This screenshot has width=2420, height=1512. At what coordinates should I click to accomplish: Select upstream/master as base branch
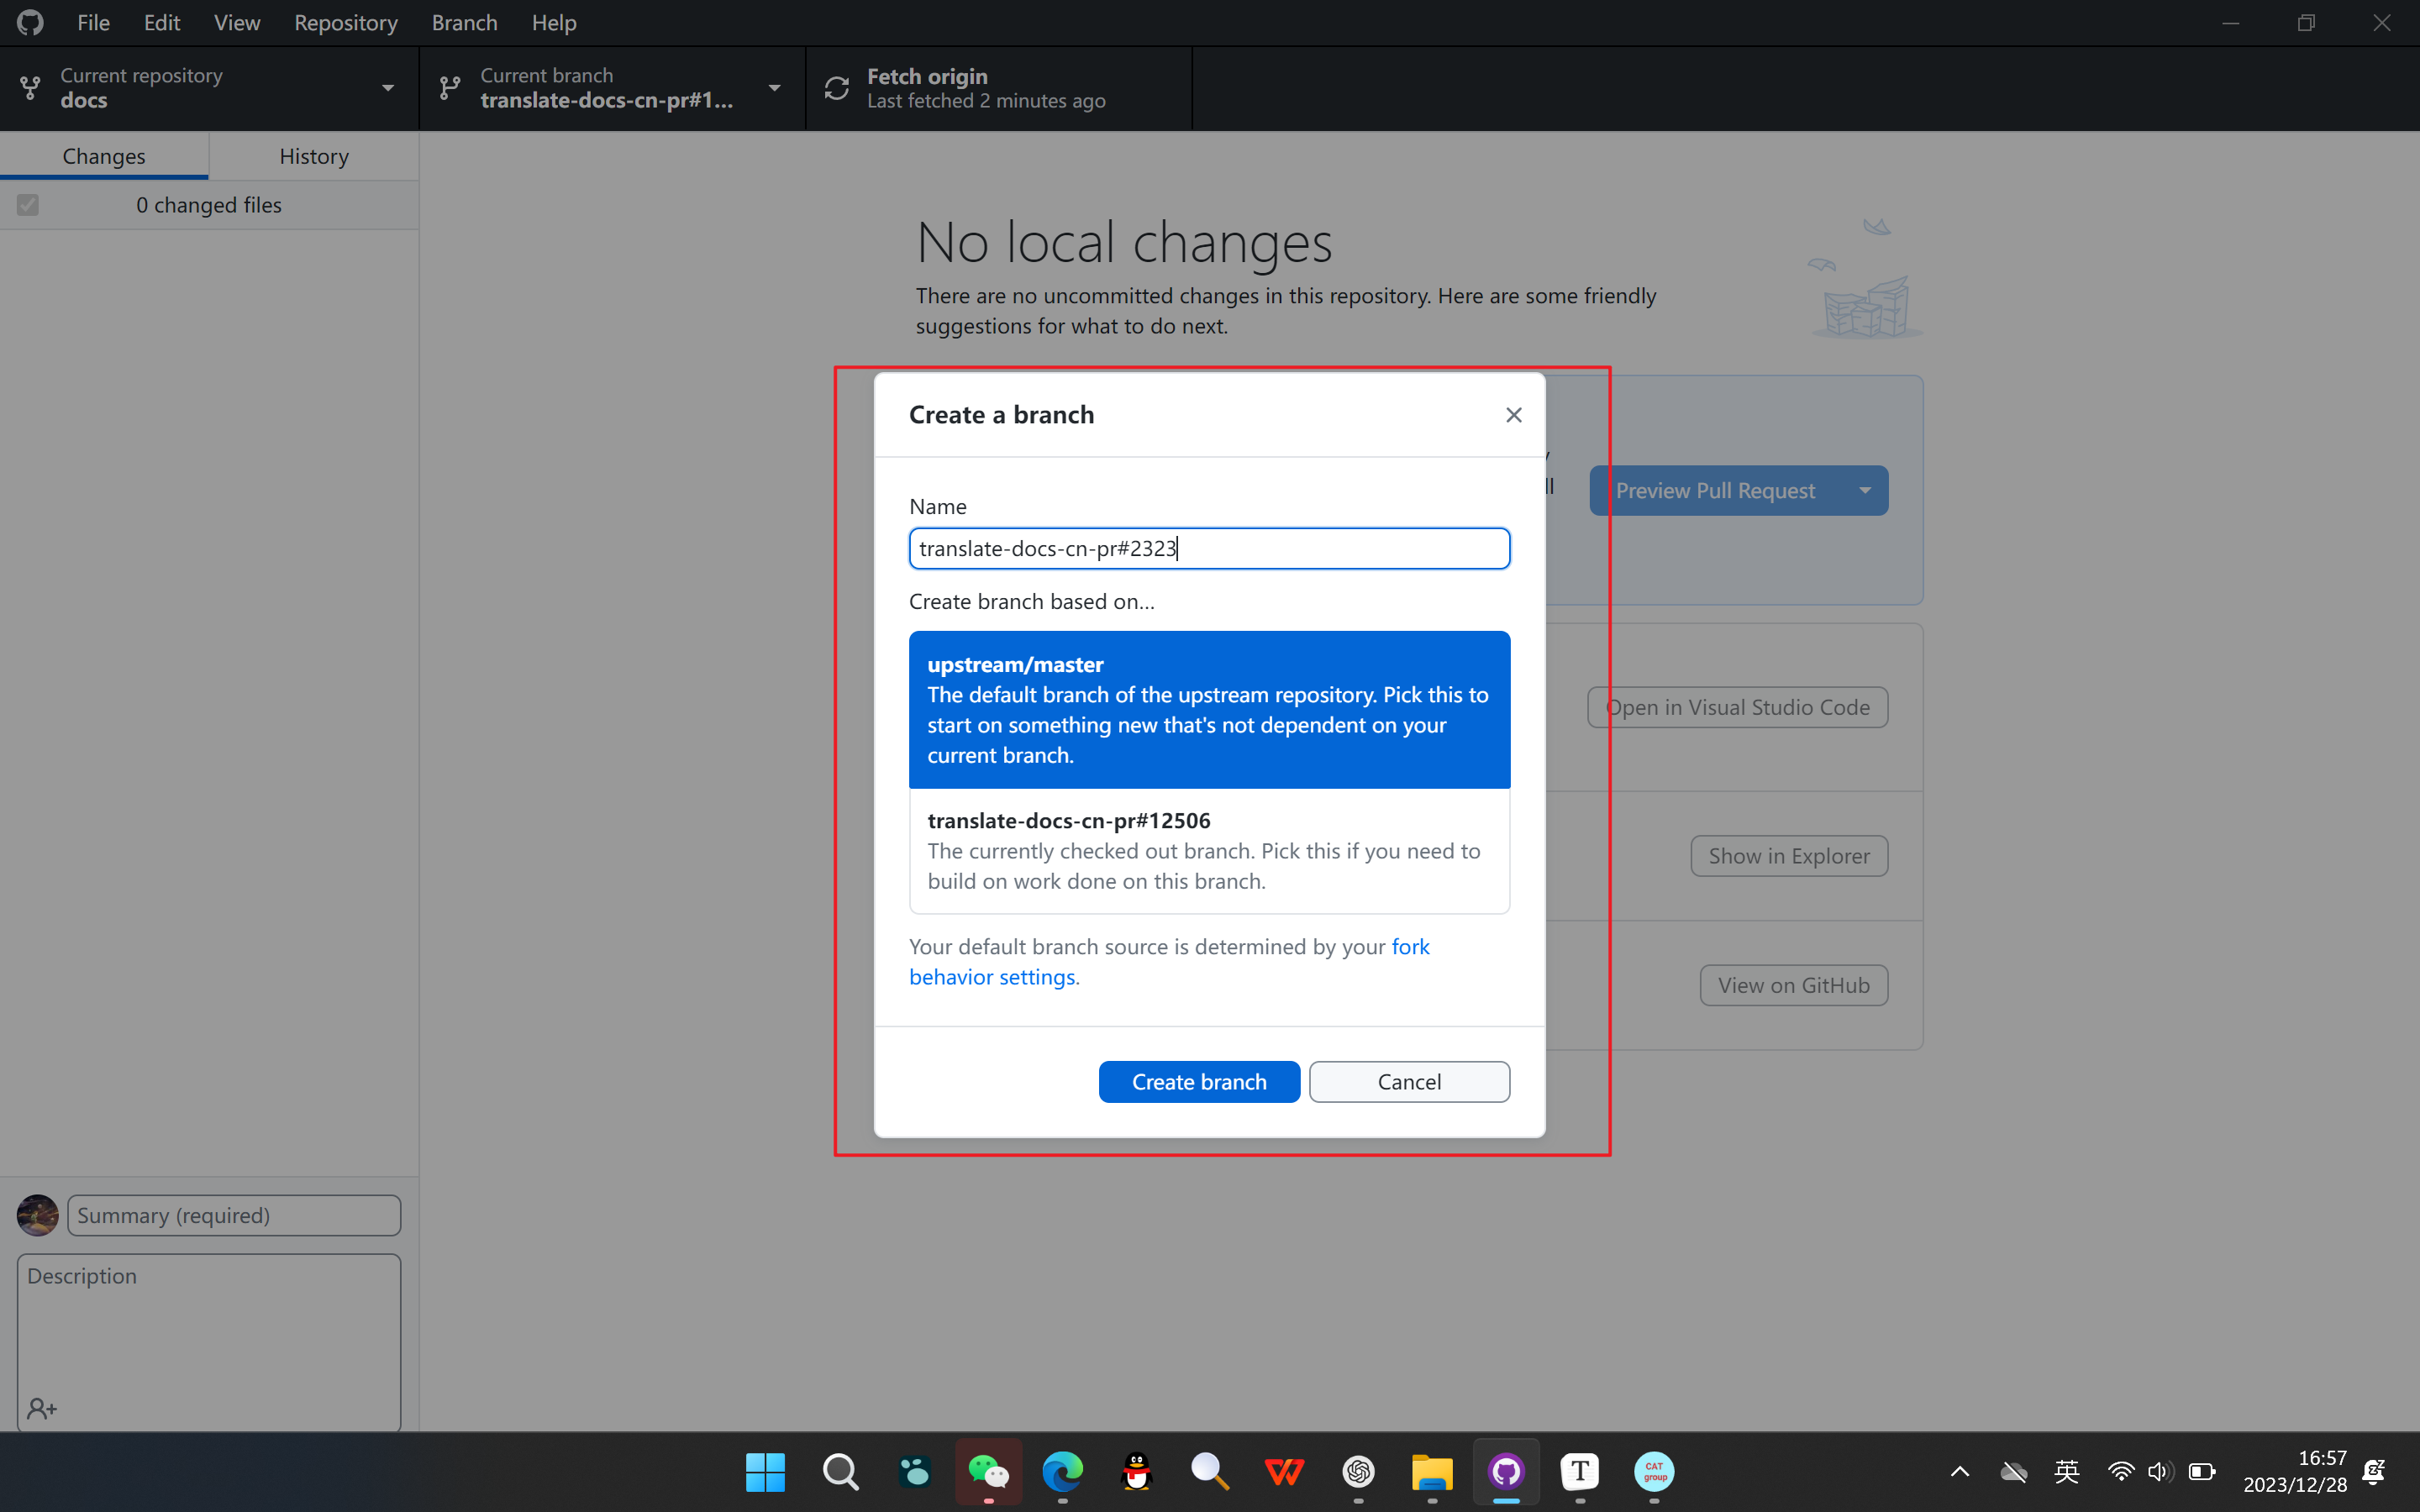pyautogui.click(x=1209, y=709)
